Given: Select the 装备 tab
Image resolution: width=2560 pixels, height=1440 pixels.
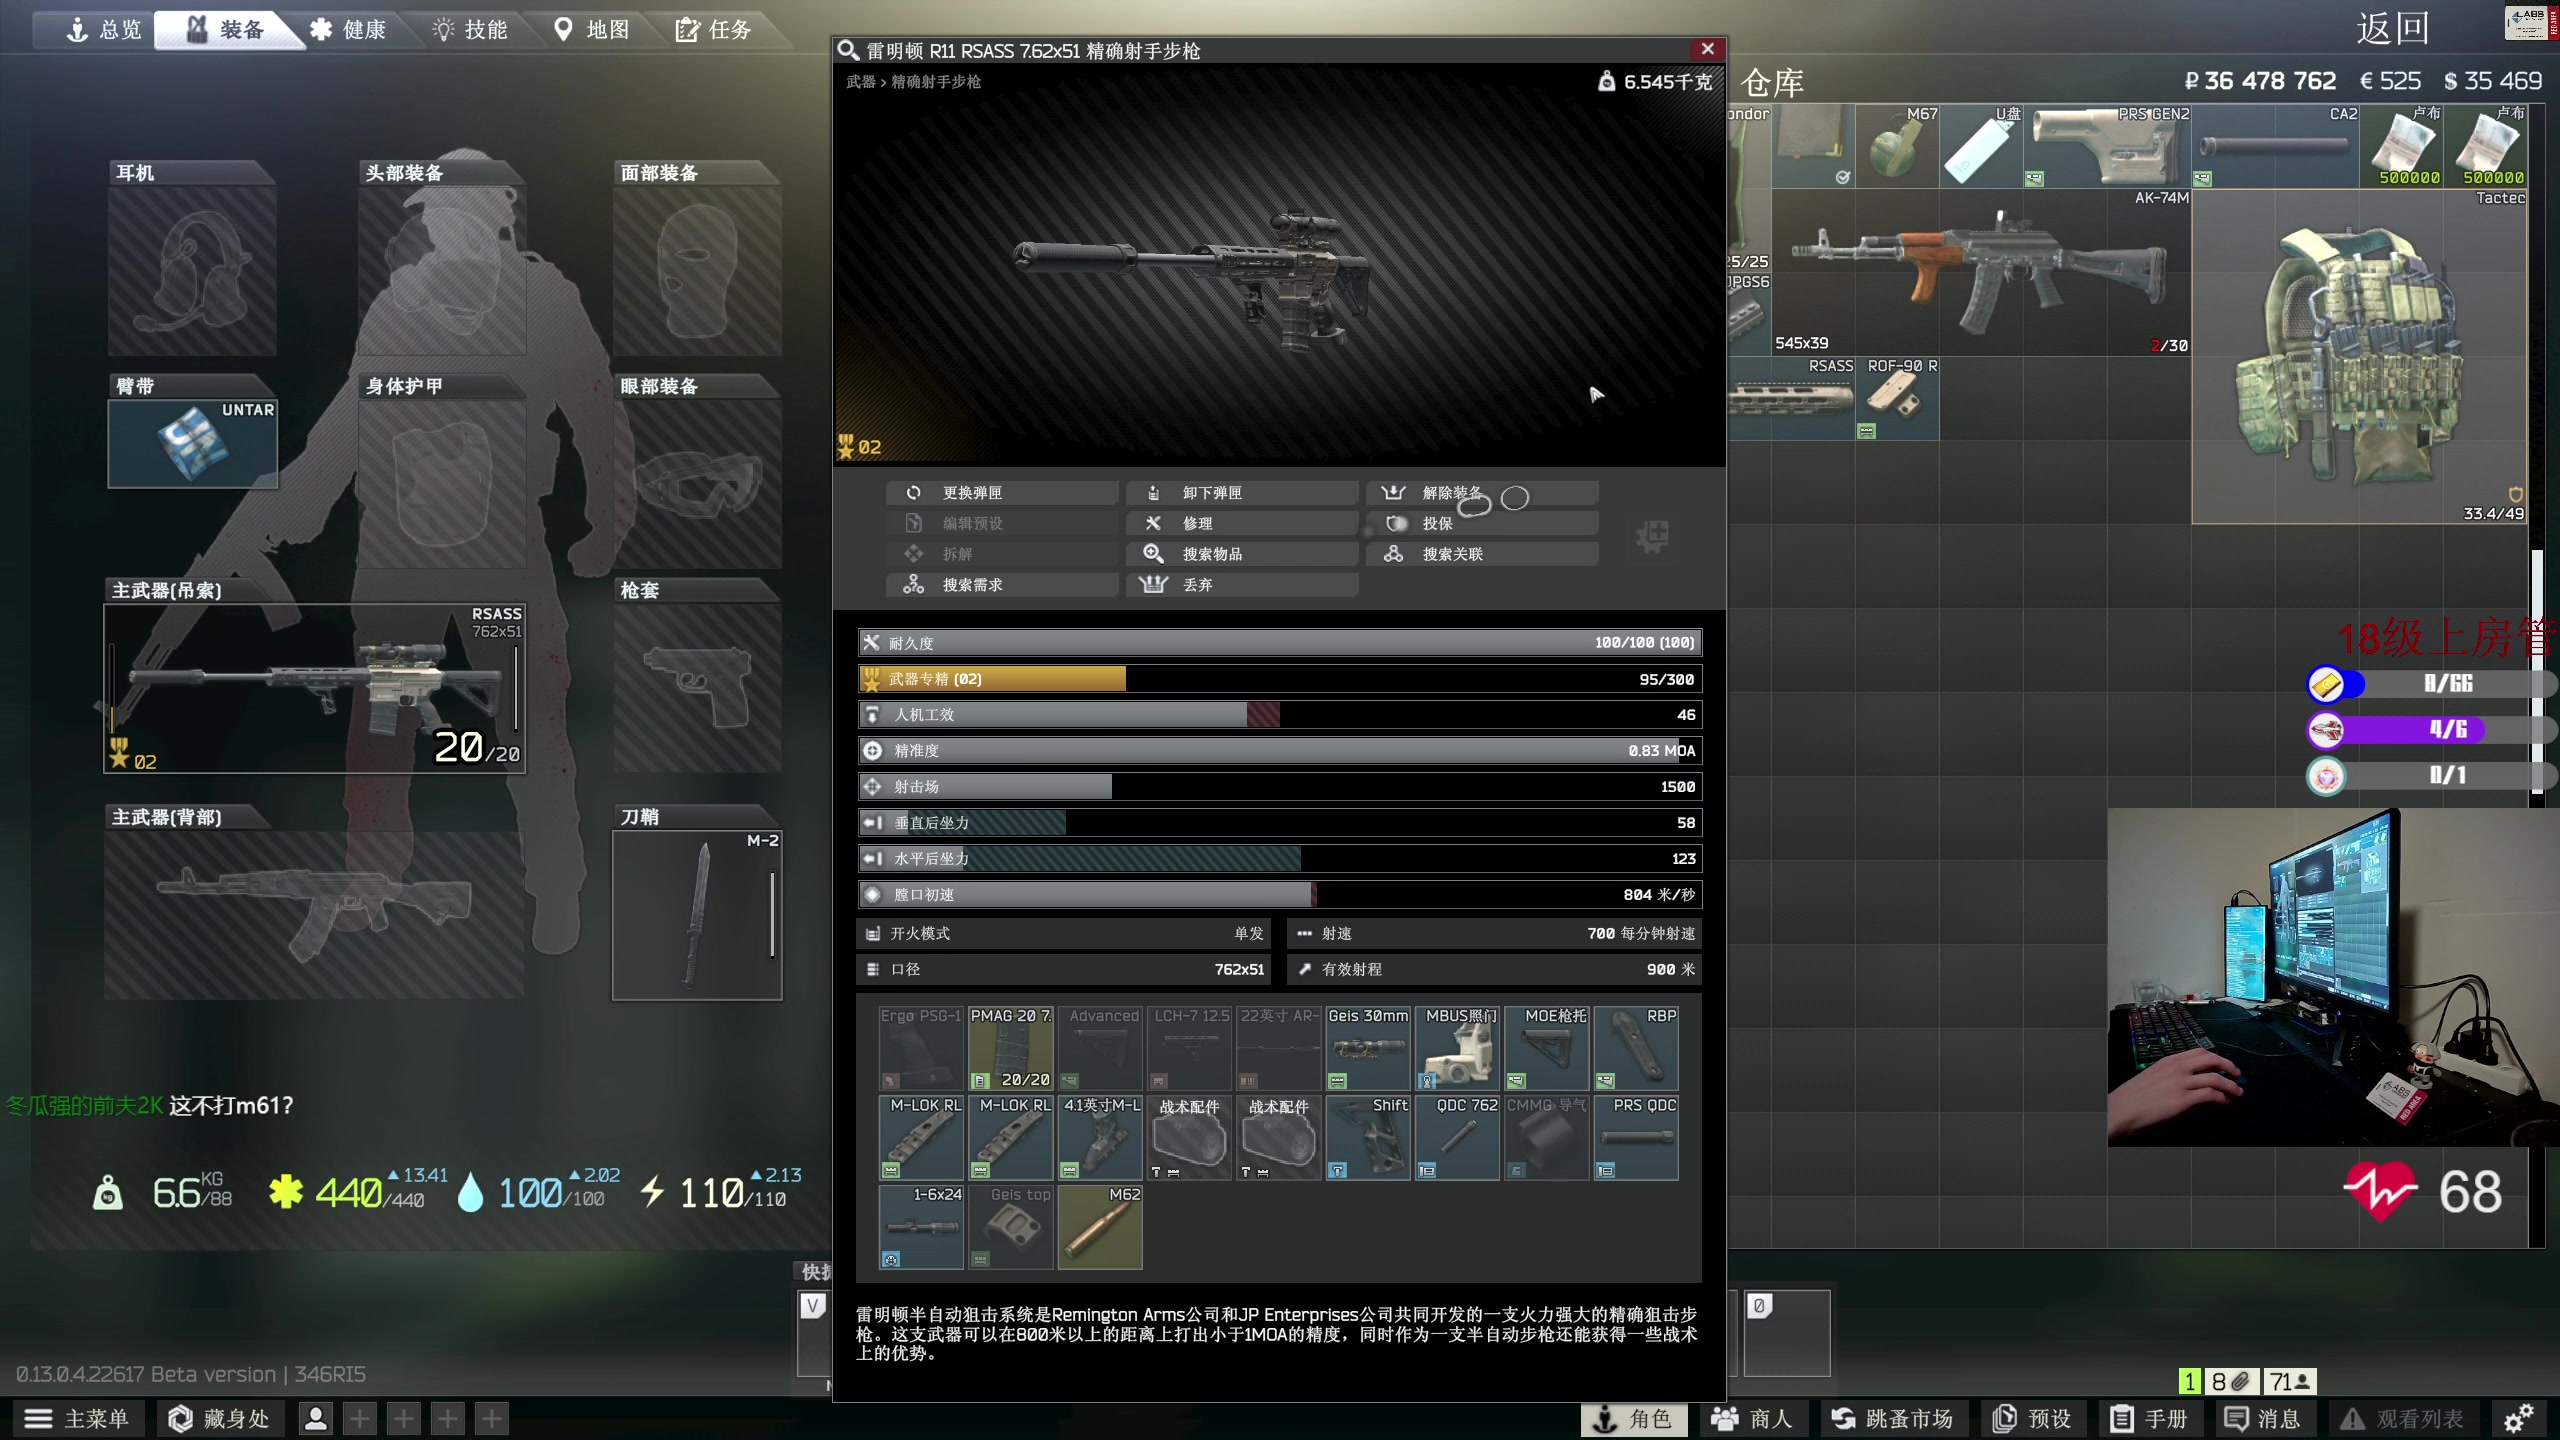Looking at the screenshot, I should click(x=226, y=29).
